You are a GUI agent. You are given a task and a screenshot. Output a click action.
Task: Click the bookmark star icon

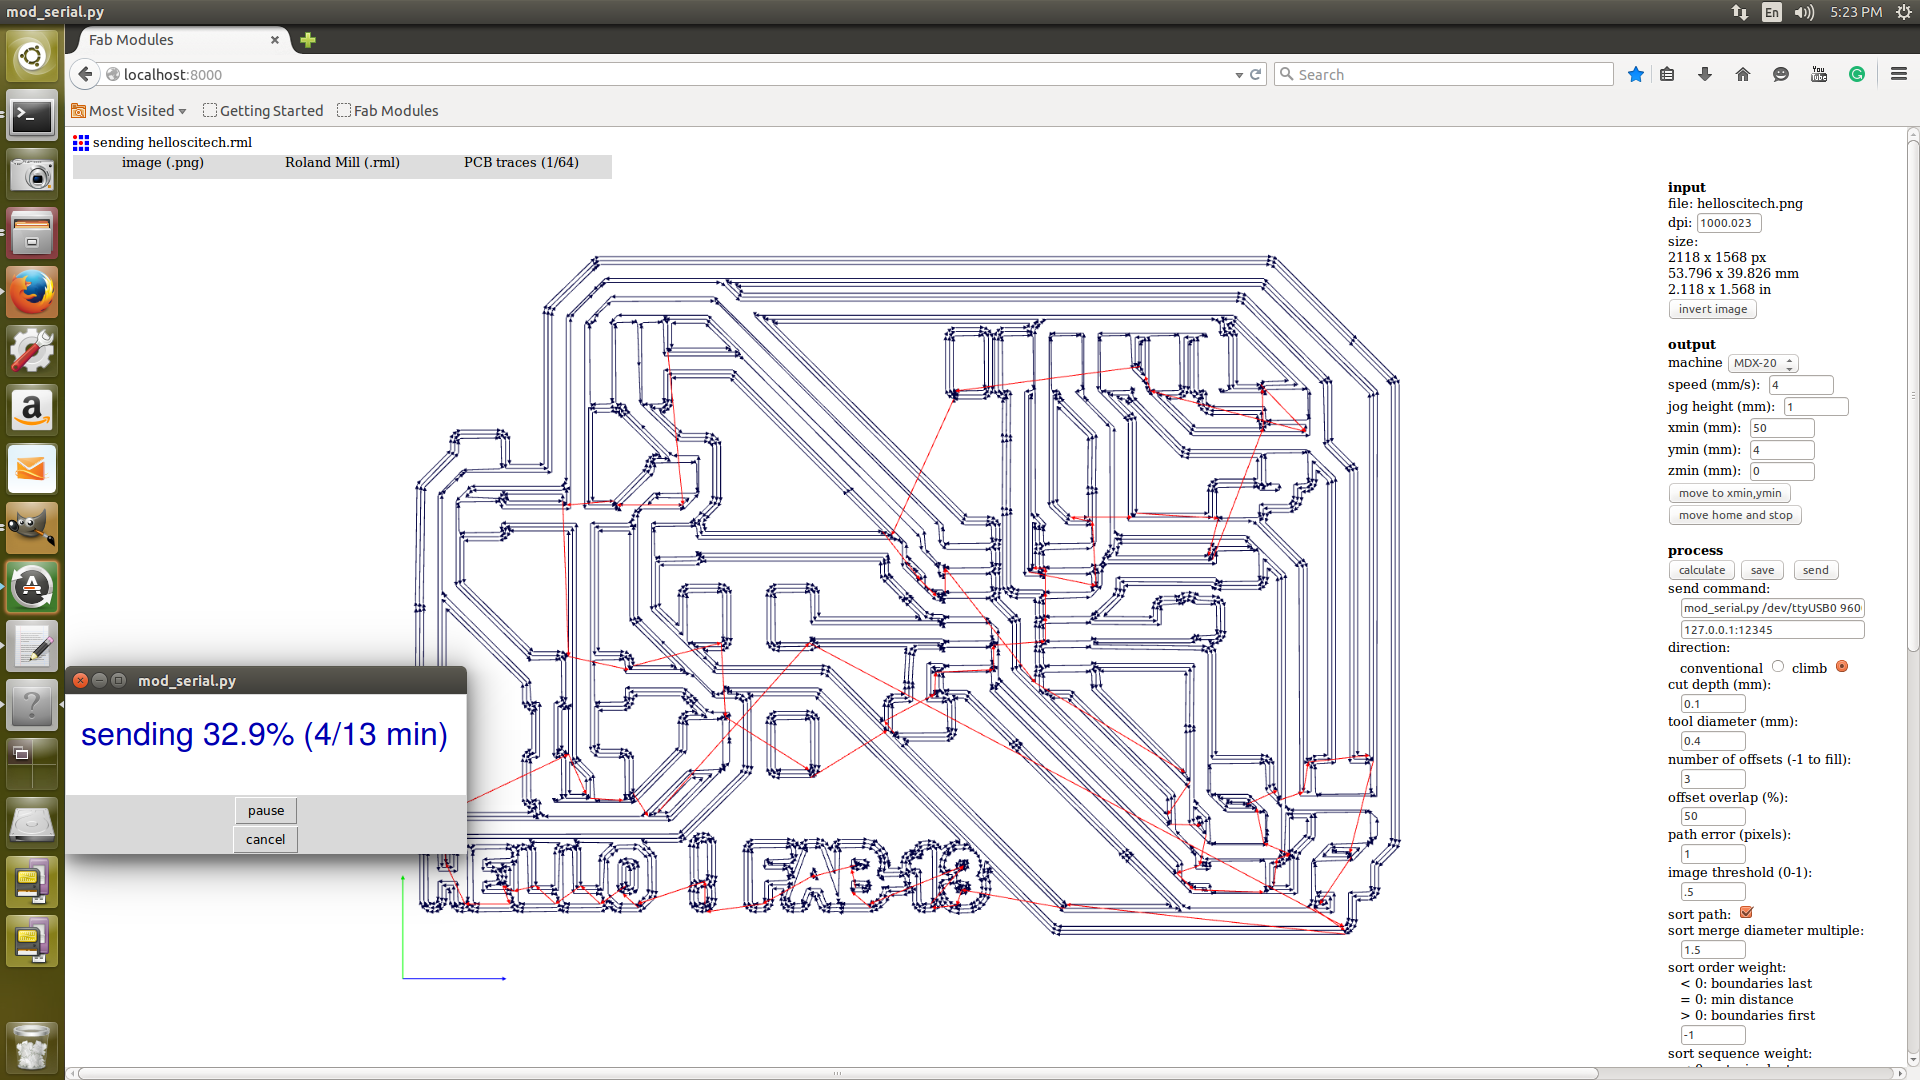1635,74
